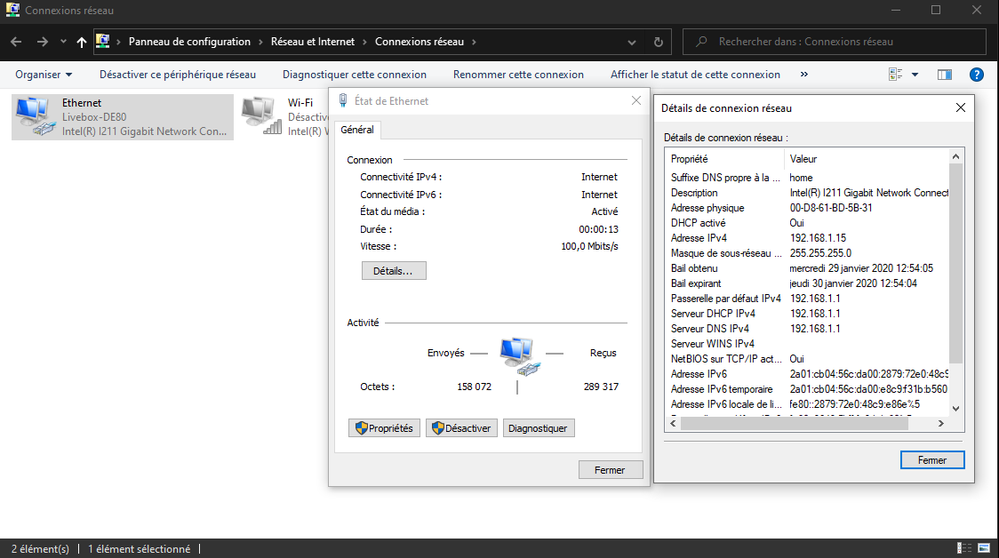Screen dimensions: 999x558
Task: Click the network activity computers icon
Action: [519, 355]
